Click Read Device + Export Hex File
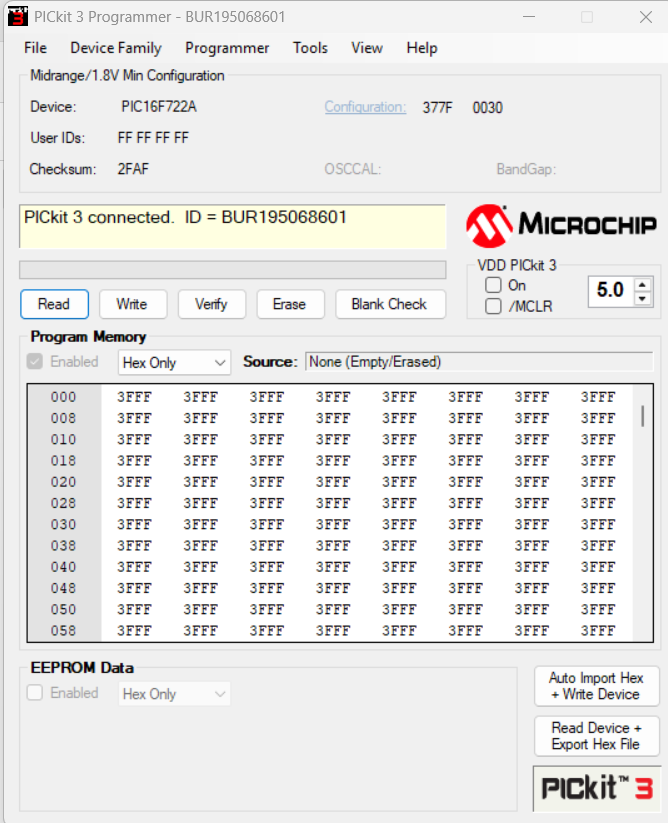 click(597, 736)
